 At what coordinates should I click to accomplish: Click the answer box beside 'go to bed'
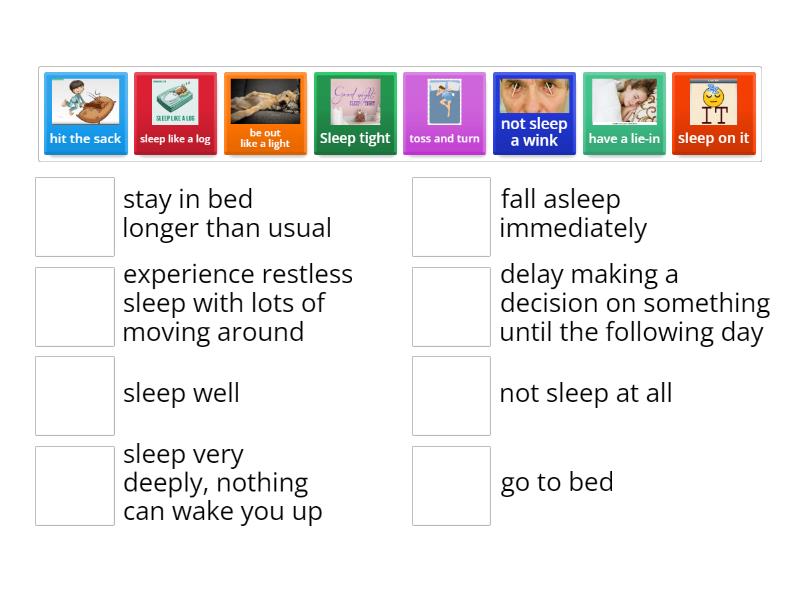(x=451, y=485)
